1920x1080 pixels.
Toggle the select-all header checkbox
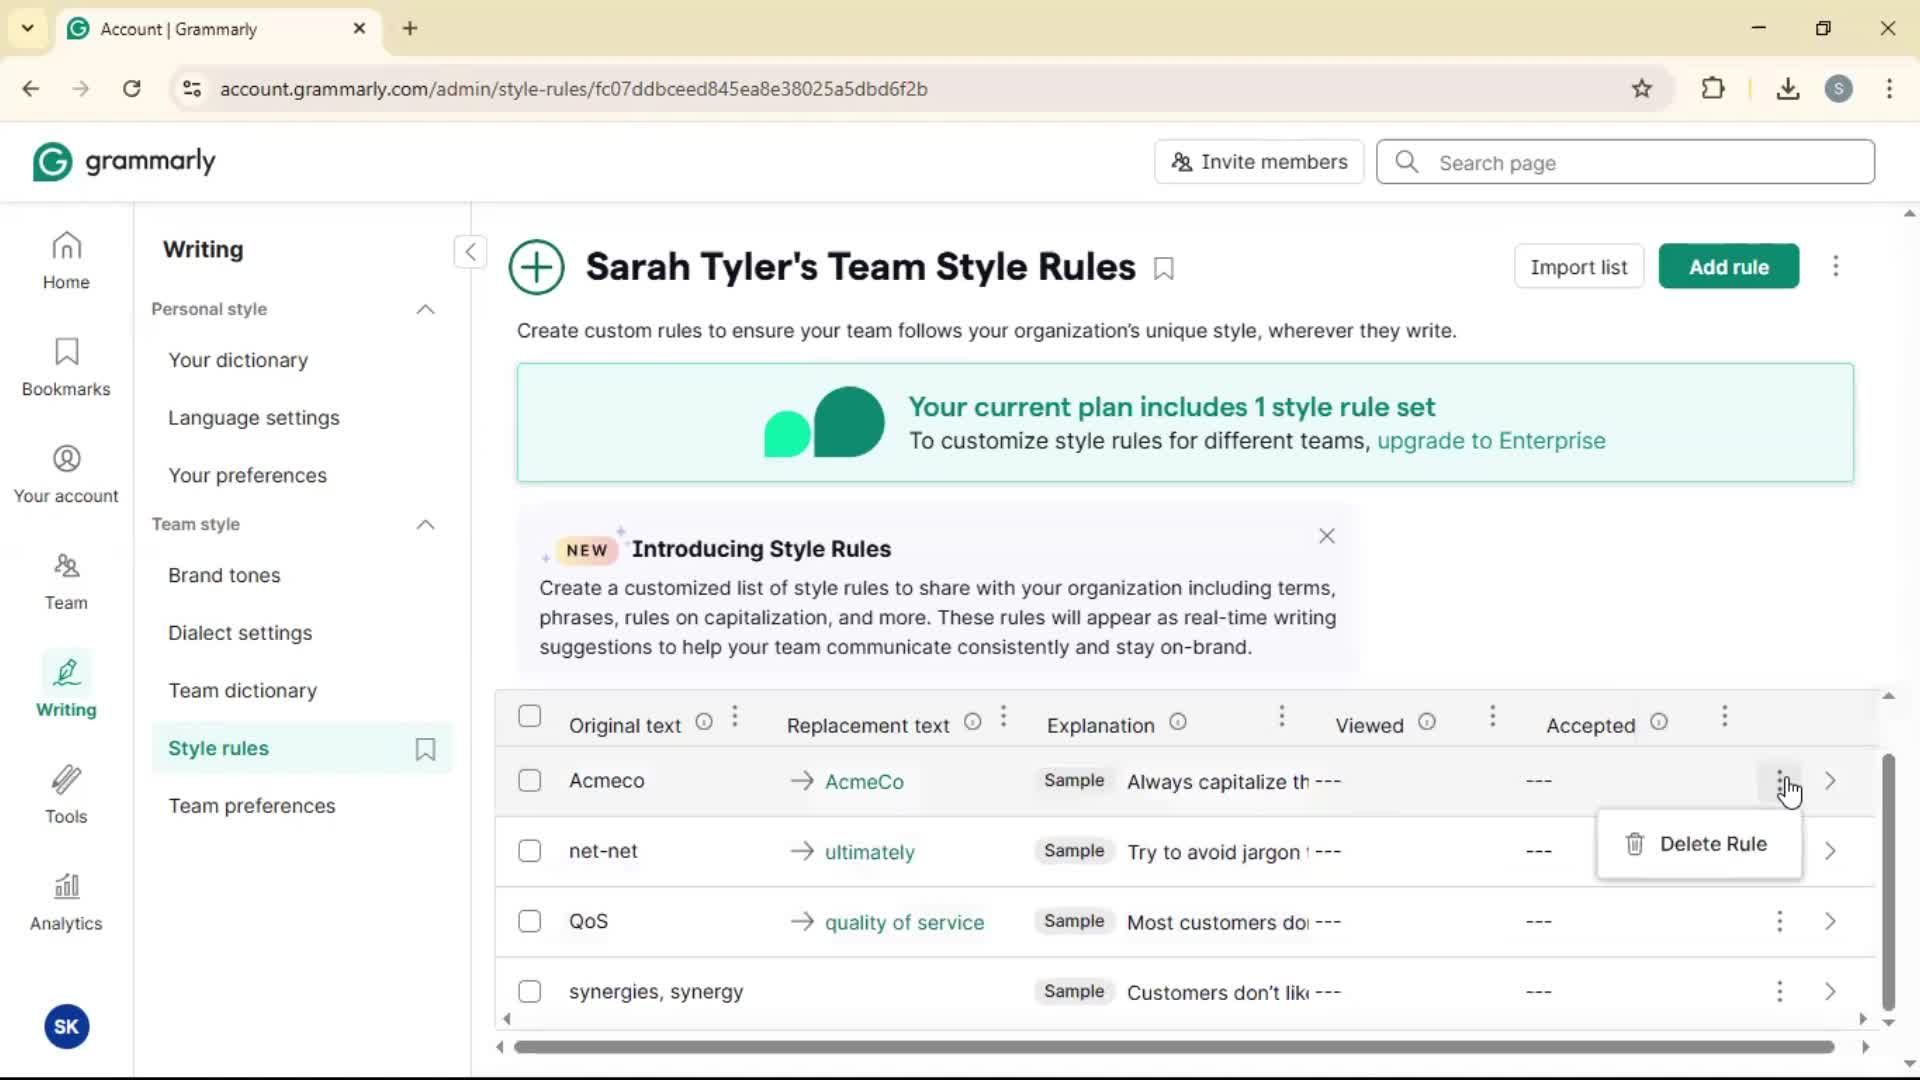click(530, 717)
